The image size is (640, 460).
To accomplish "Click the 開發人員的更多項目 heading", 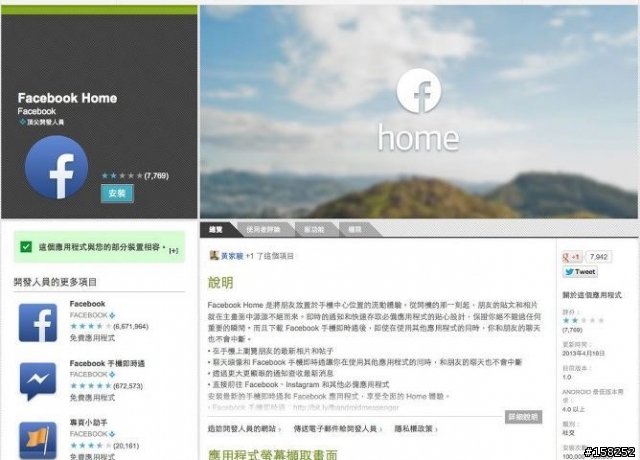I will pos(56,282).
